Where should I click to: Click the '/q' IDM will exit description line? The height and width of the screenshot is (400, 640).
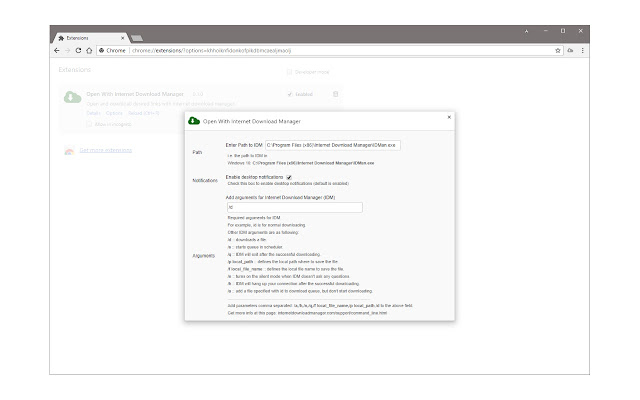[x=274, y=254]
